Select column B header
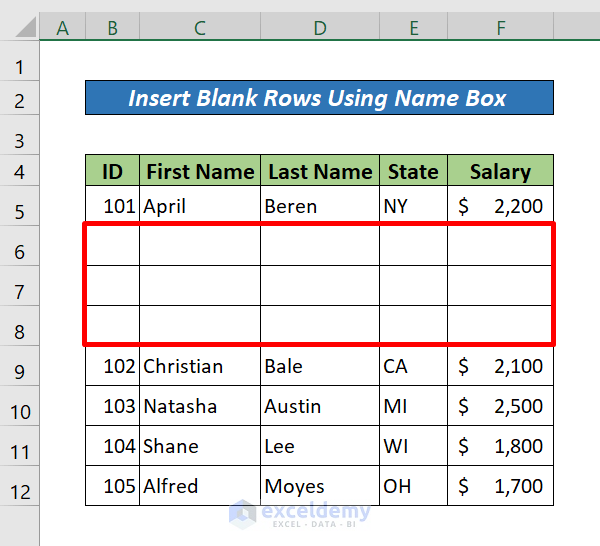 pyautogui.click(x=112, y=28)
